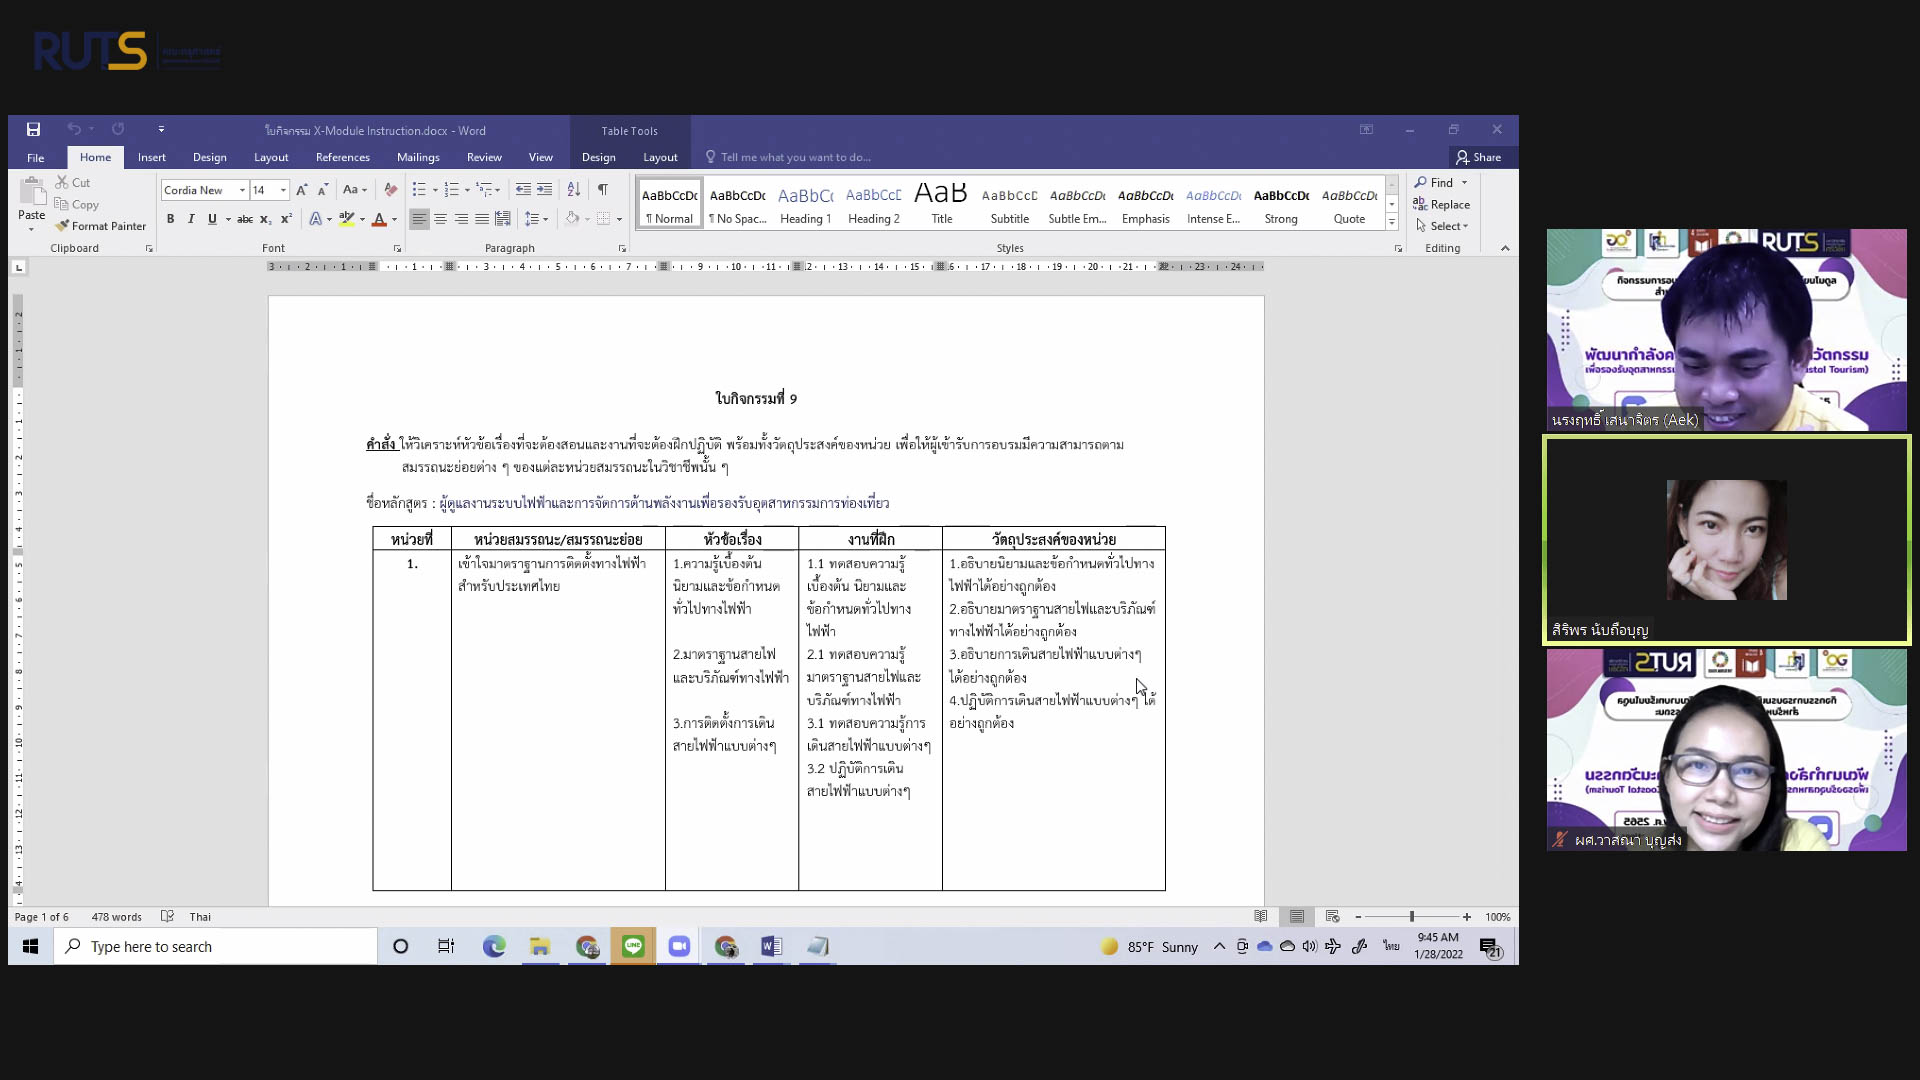Toggle underline formatting
The width and height of the screenshot is (1920, 1080).
212,219
